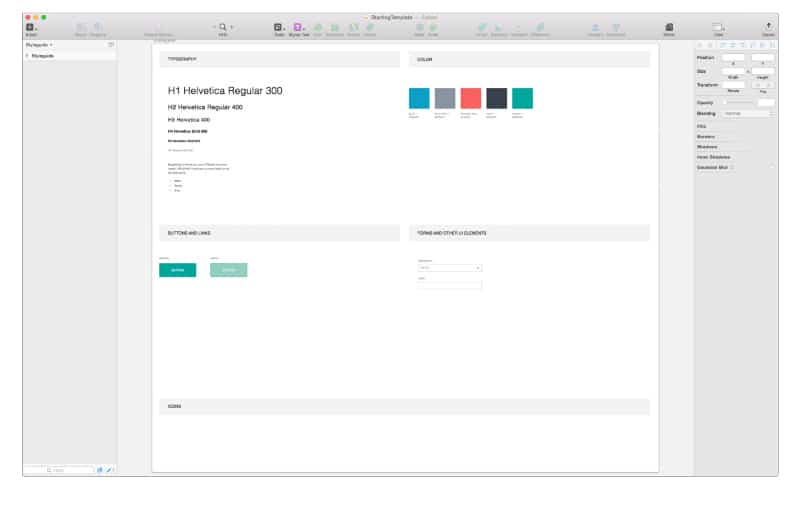Viewport: 800px width, 507px height.
Task: Toggle the size proportion lock icon
Action: (748, 71)
